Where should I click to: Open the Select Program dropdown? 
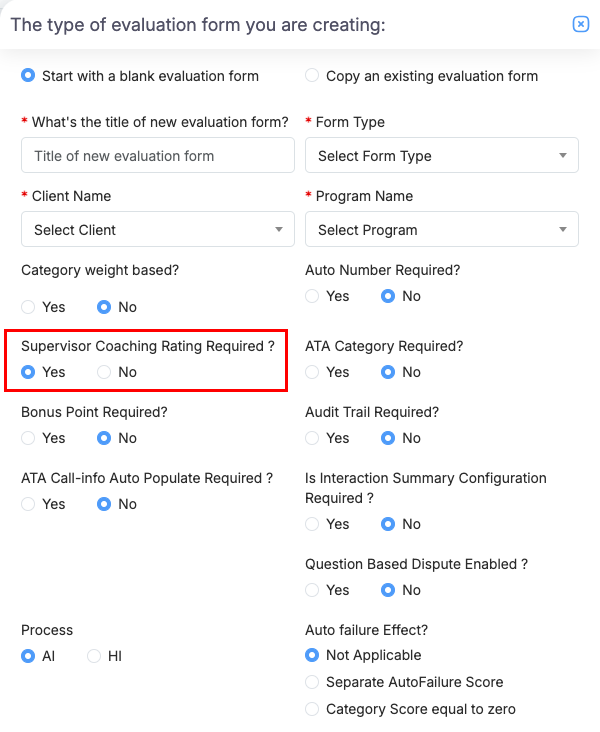click(x=441, y=230)
